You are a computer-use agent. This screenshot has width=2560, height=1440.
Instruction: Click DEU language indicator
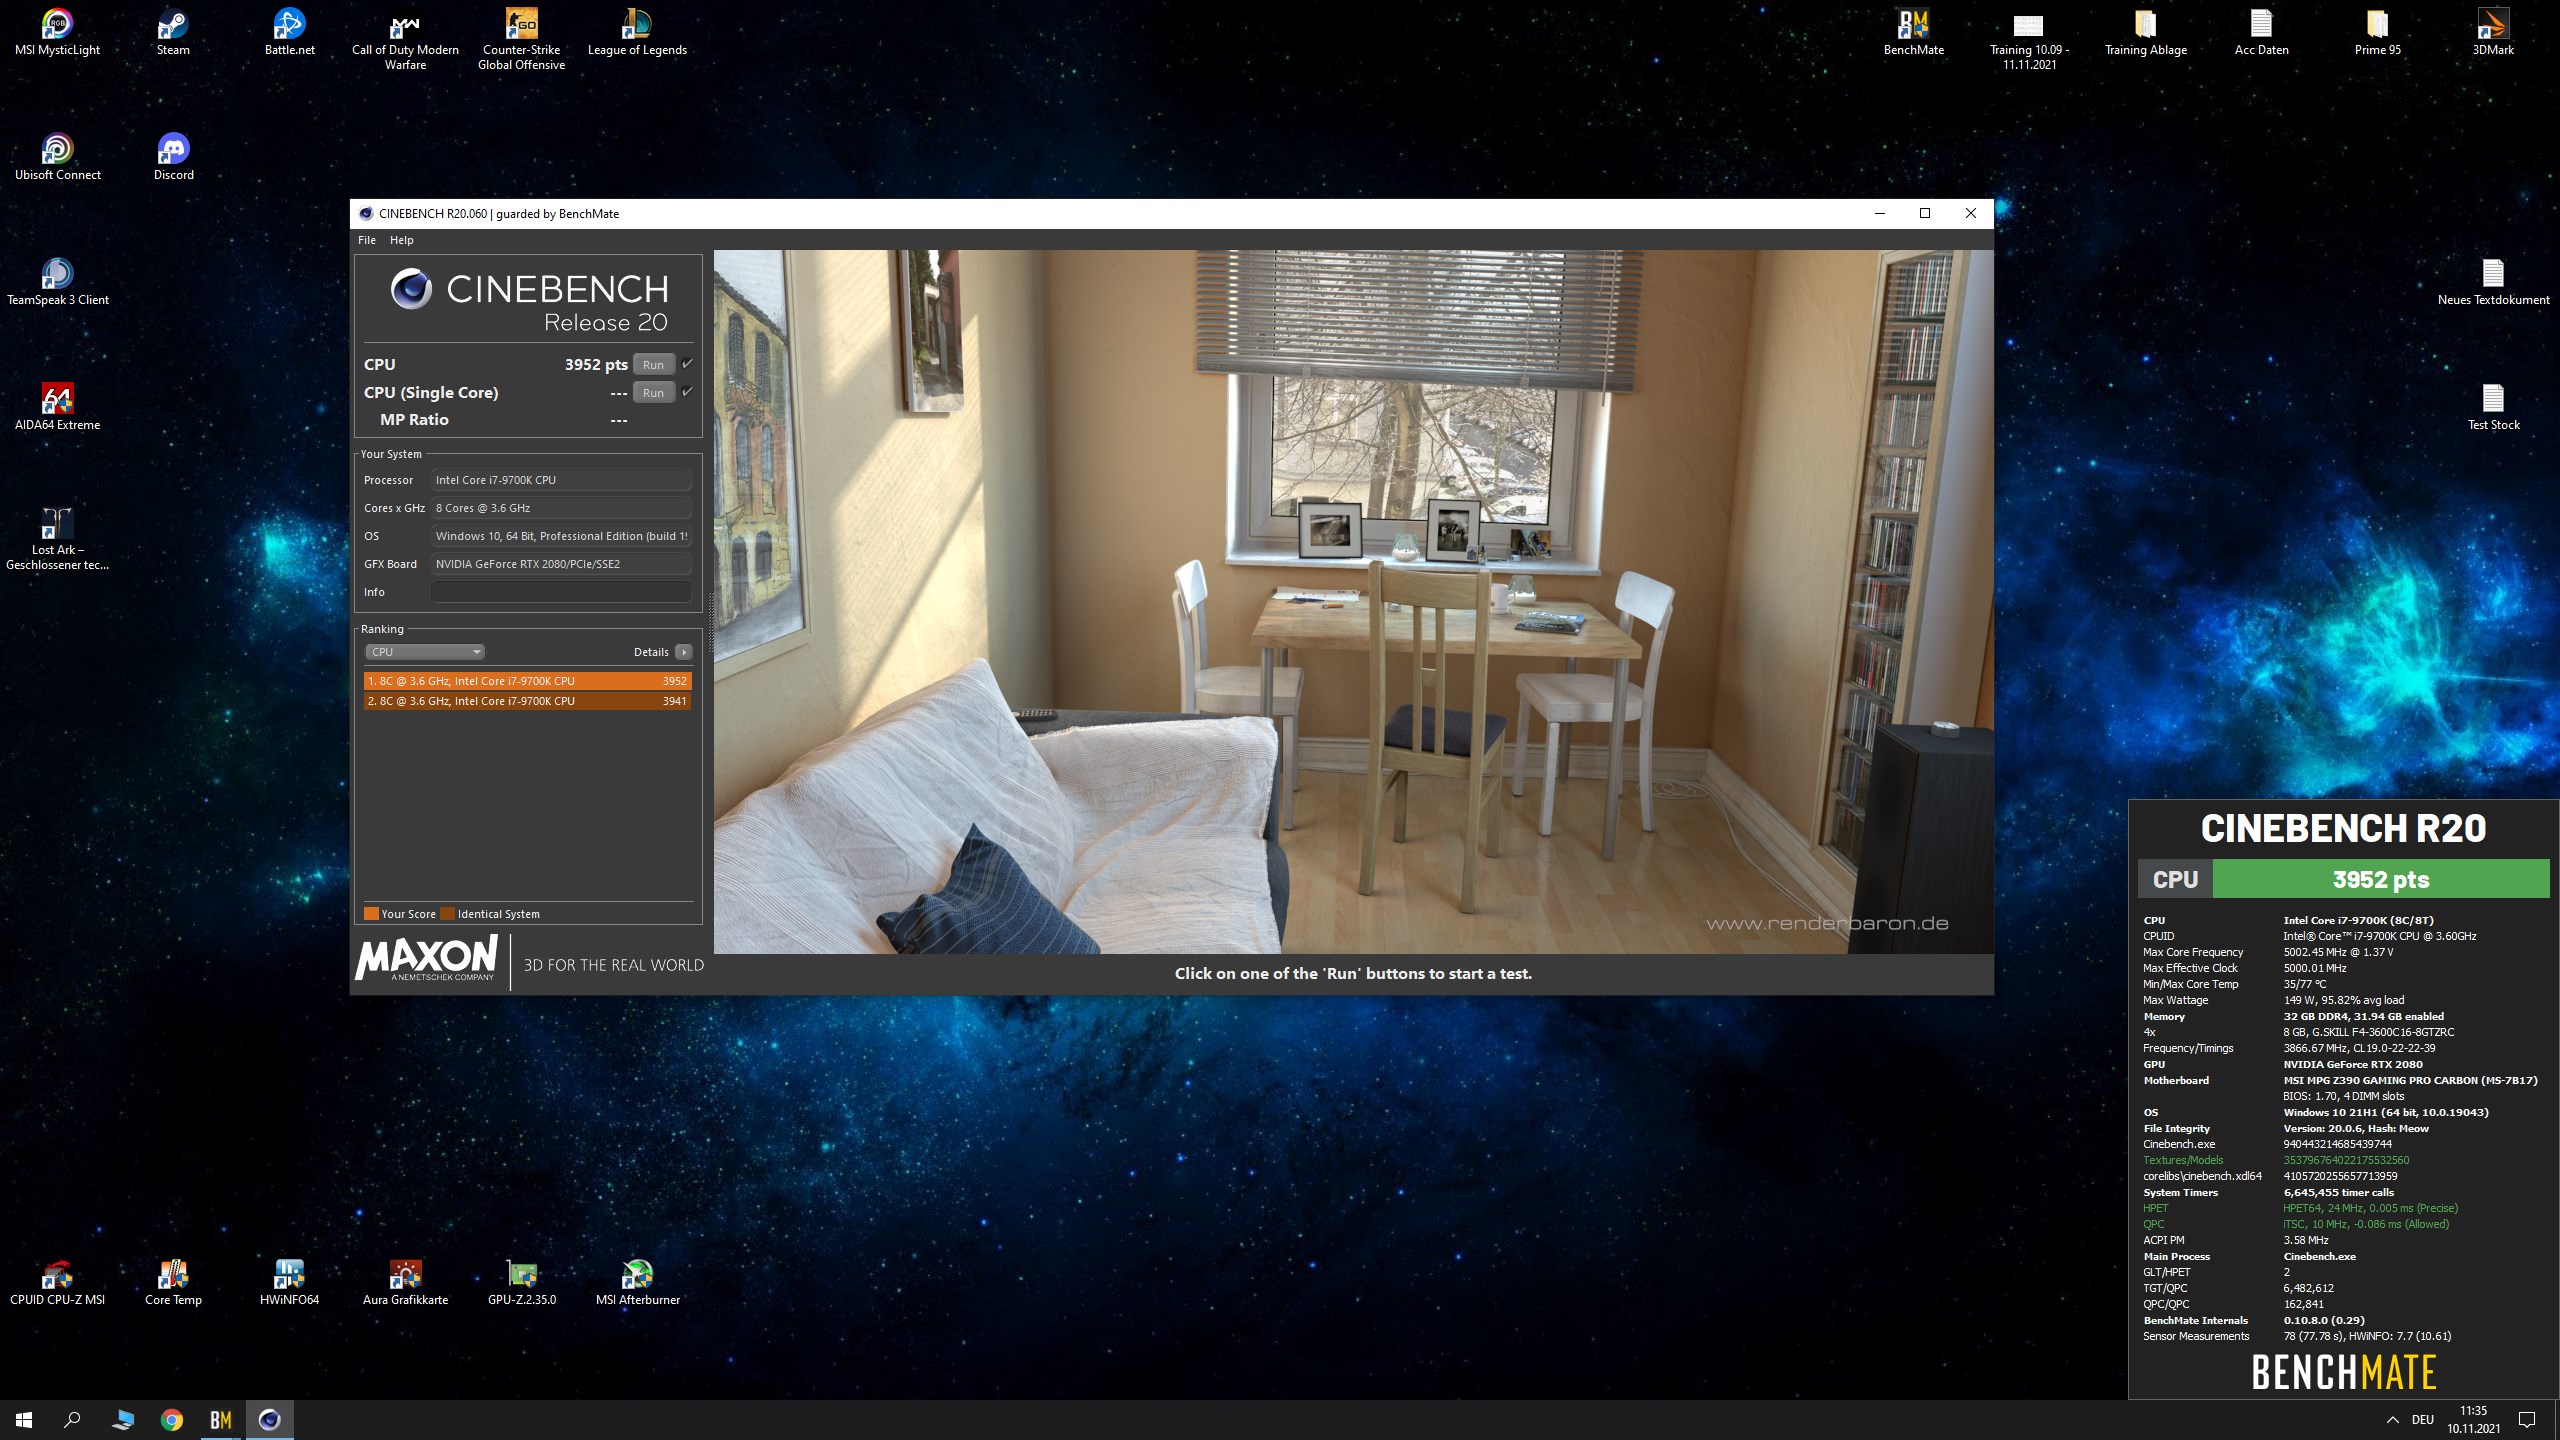2422,1420
